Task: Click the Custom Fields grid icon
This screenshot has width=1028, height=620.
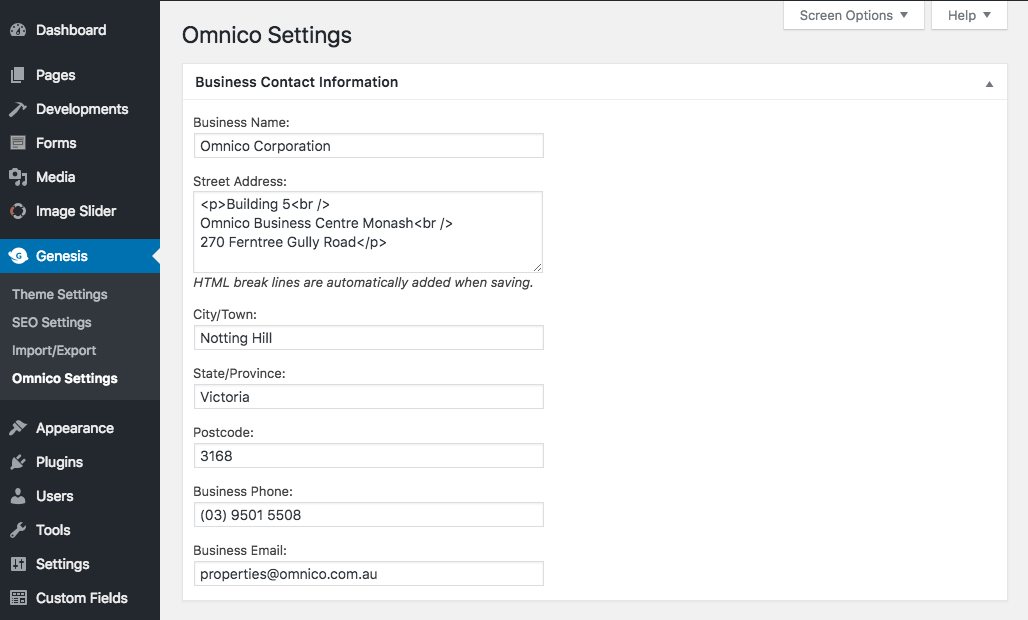Action: tap(18, 598)
